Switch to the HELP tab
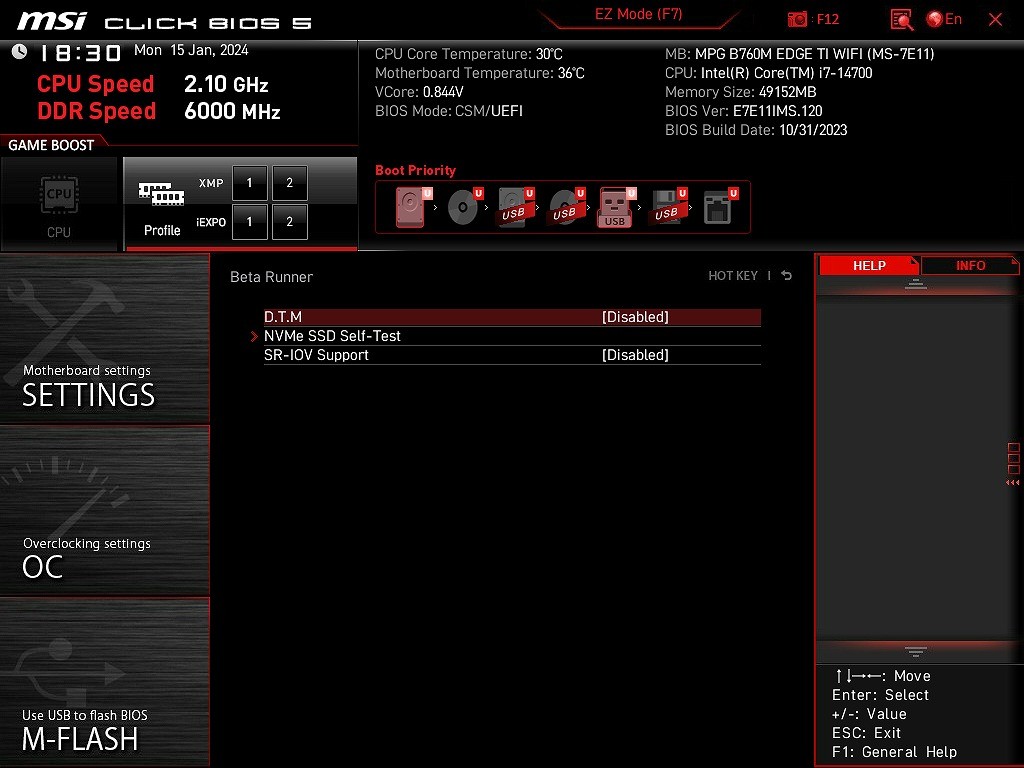 click(x=869, y=266)
